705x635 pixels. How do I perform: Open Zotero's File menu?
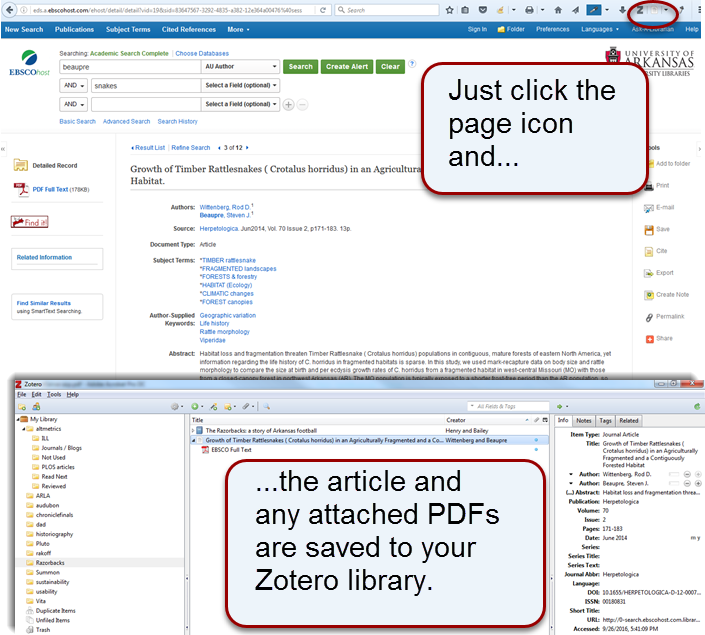pos(22,394)
